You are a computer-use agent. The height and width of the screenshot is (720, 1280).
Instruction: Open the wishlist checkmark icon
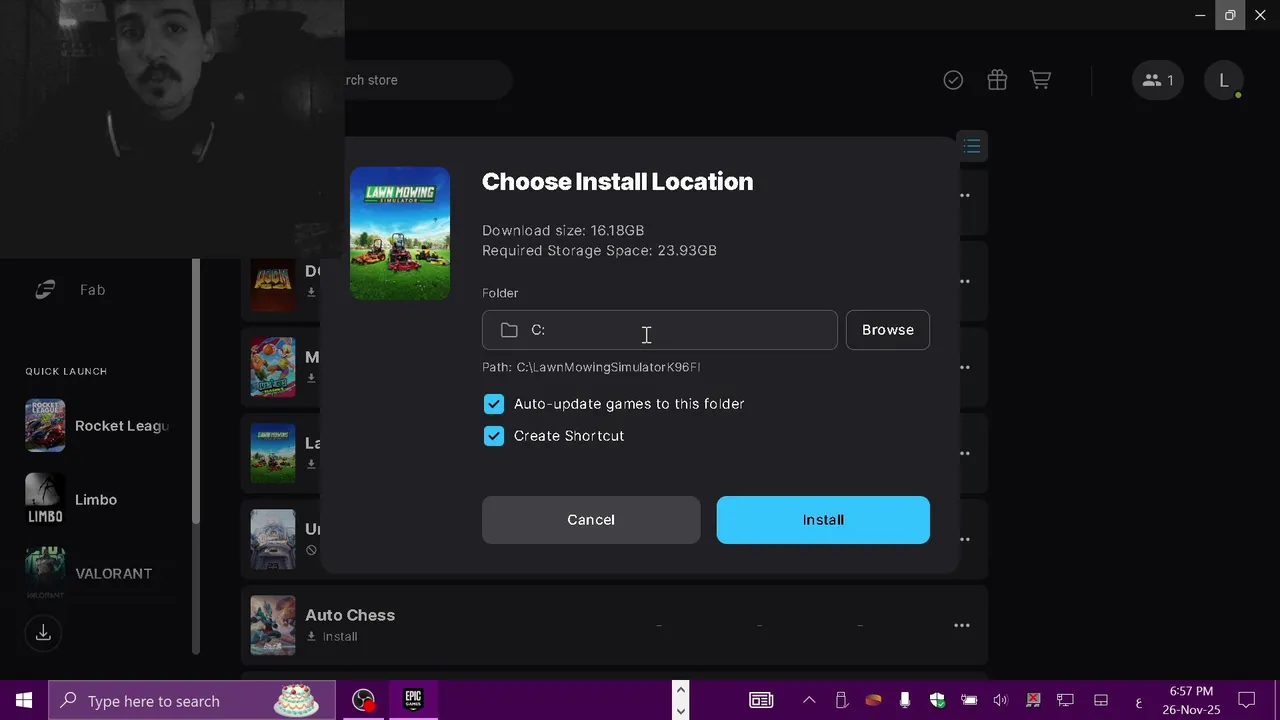pyautogui.click(x=953, y=80)
